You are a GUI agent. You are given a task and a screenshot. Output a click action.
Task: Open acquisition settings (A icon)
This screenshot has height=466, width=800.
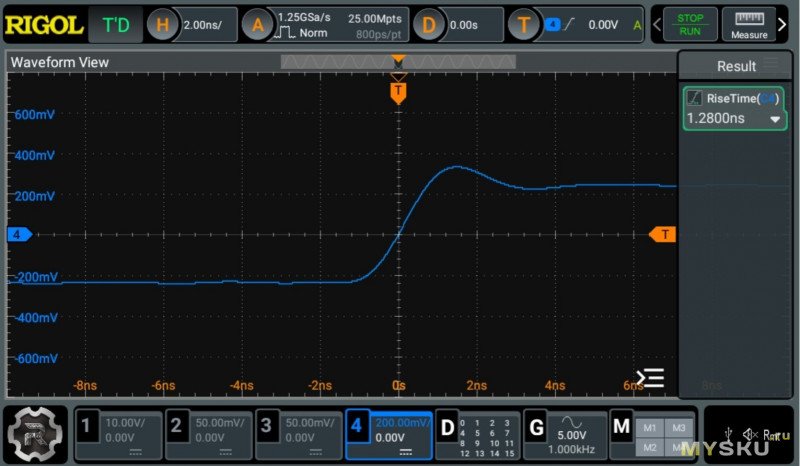[x=258, y=25]
